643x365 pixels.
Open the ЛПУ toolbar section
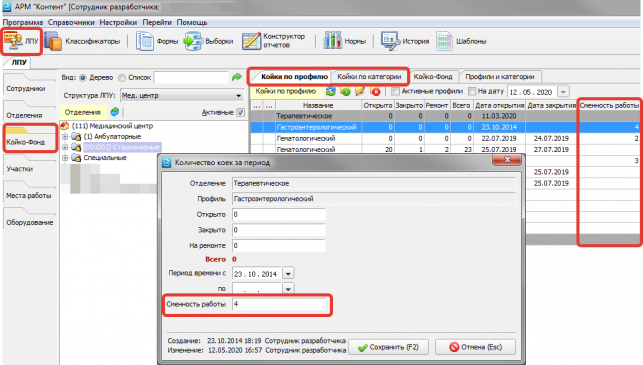click(x=21, y=41)
